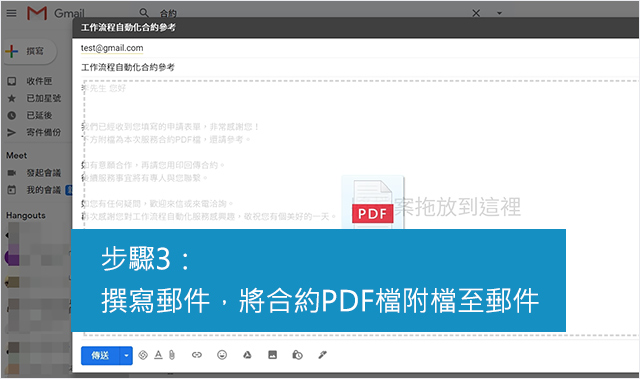Click the search magnifier icon
The image size is (640, 379).
click(x=144, y=13)
